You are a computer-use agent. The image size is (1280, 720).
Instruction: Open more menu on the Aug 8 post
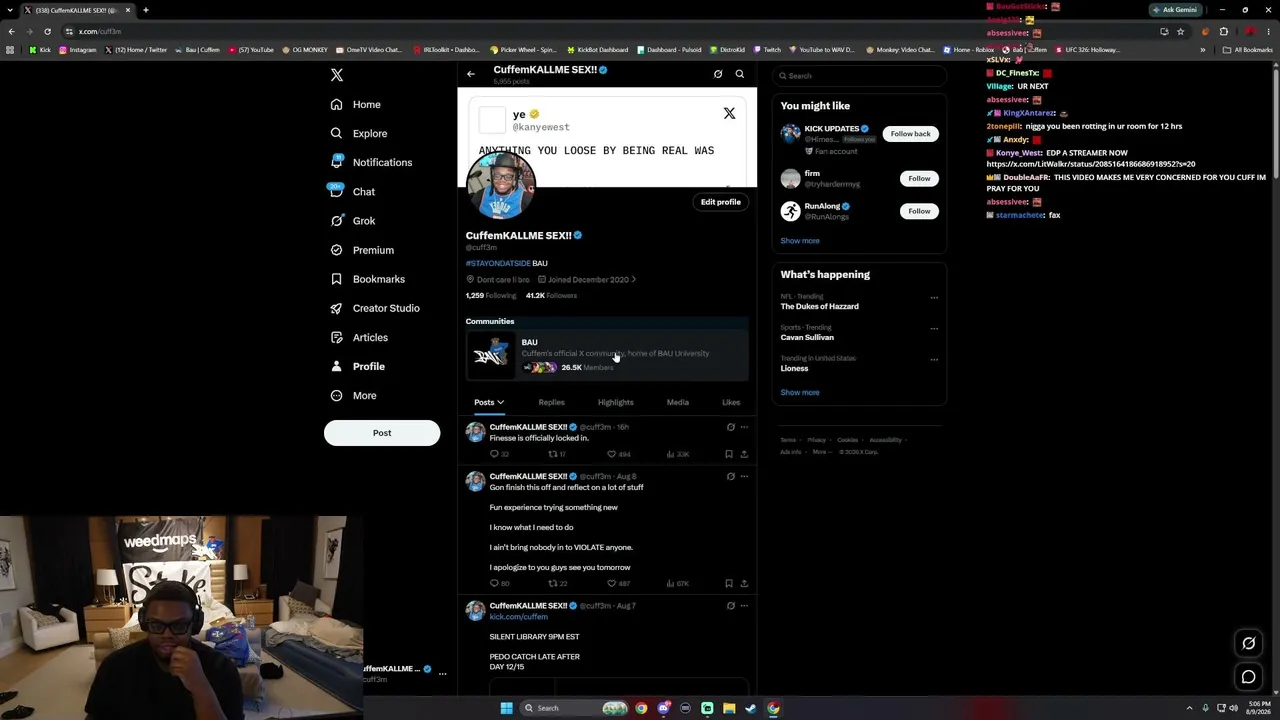744,476
